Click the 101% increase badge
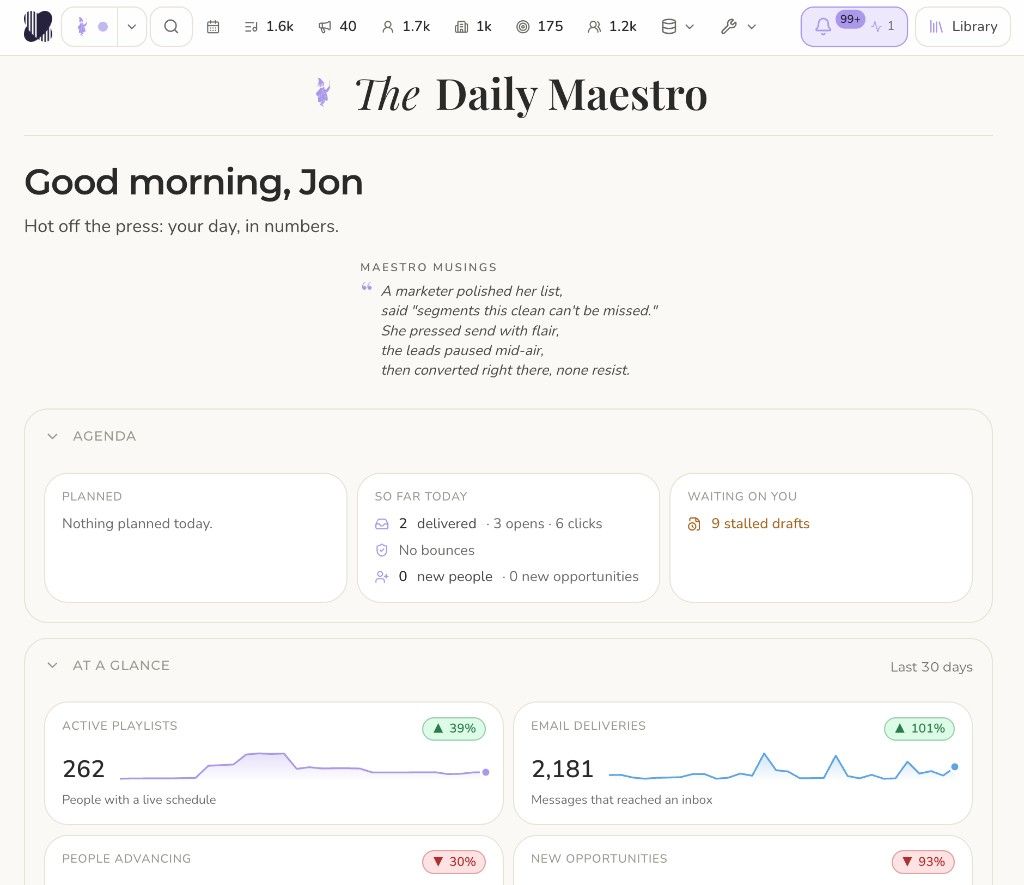Viewport: 1024px width, 885px height. pos(919,728)
